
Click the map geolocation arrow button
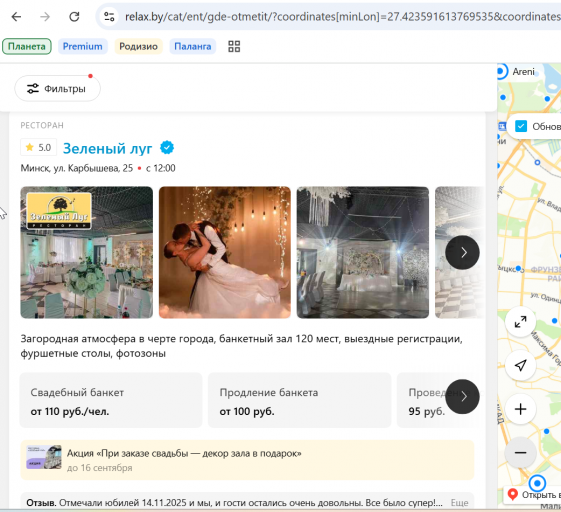521,365
